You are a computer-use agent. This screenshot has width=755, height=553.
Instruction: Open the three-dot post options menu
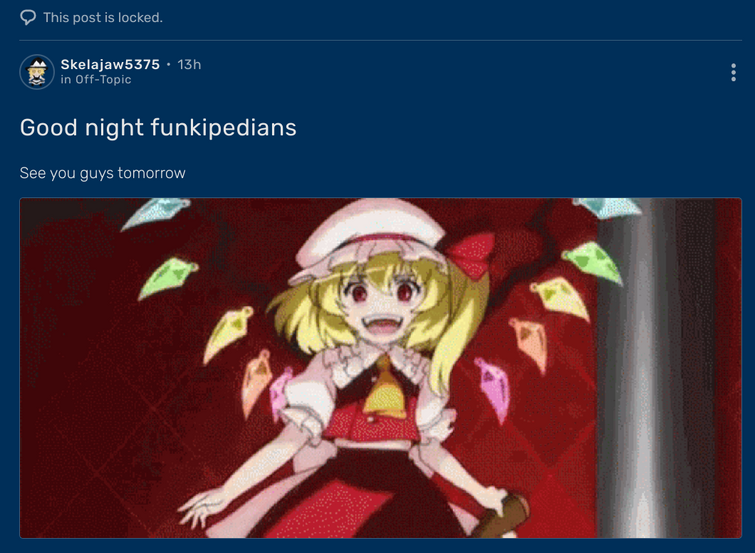click(x=733, y=72)
